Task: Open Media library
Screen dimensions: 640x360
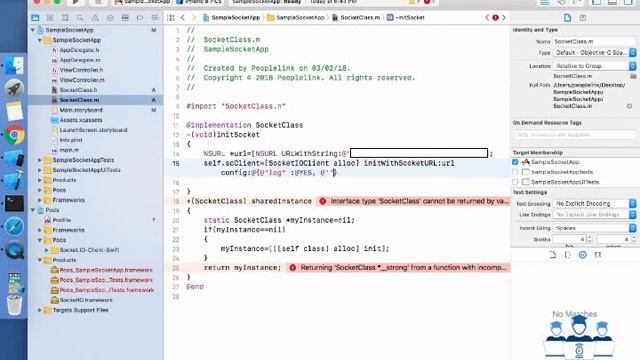Action: (x=598, y=255)
